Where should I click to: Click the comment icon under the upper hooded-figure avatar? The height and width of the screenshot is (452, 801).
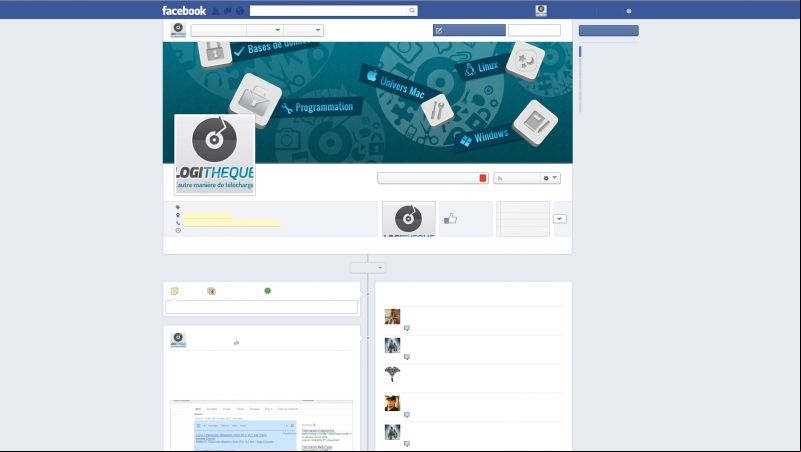(x=407, y=357)
